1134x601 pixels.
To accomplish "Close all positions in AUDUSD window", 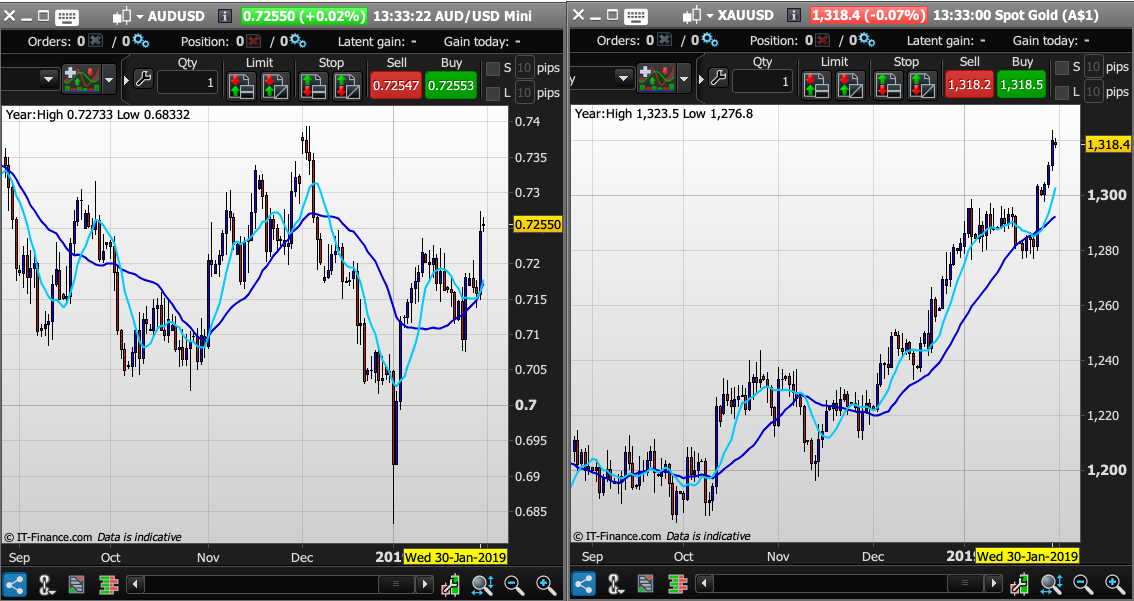I will tap(254, 41).
